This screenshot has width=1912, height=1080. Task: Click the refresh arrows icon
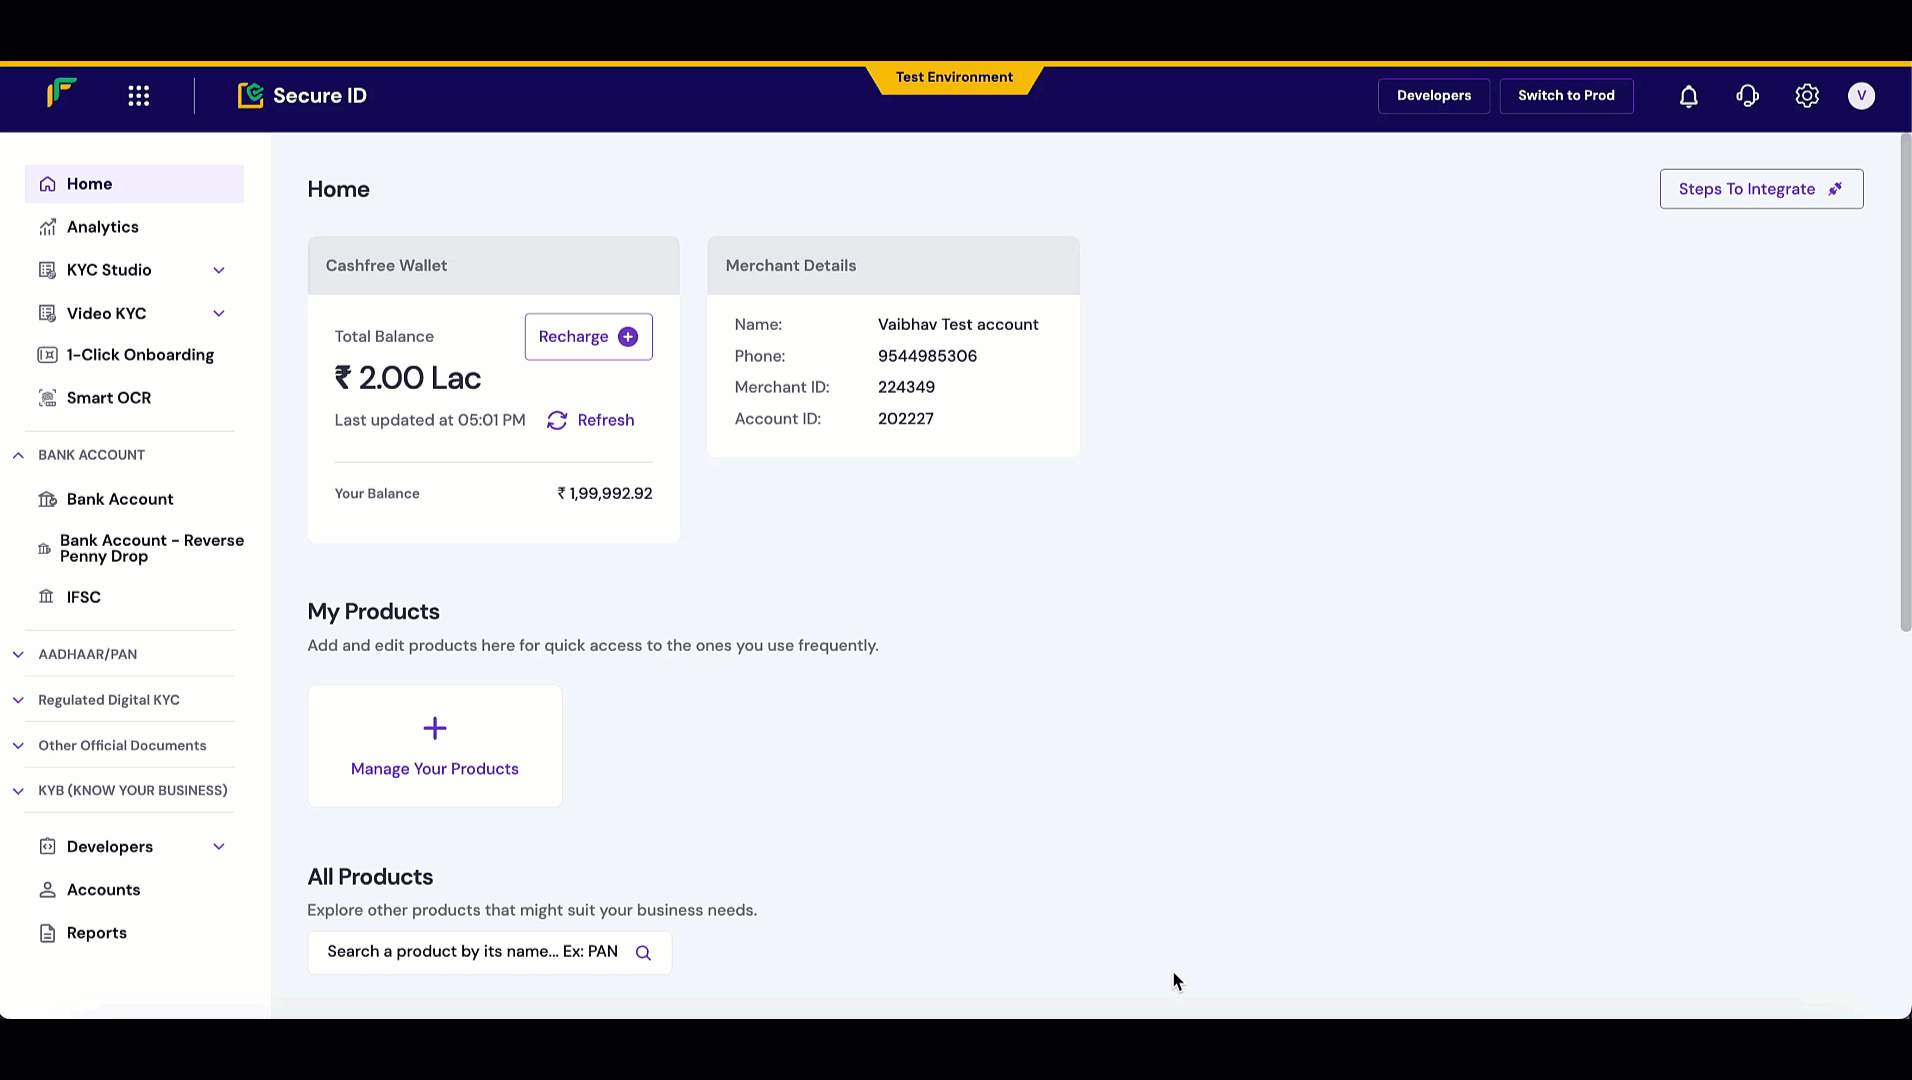pos(557,421)
